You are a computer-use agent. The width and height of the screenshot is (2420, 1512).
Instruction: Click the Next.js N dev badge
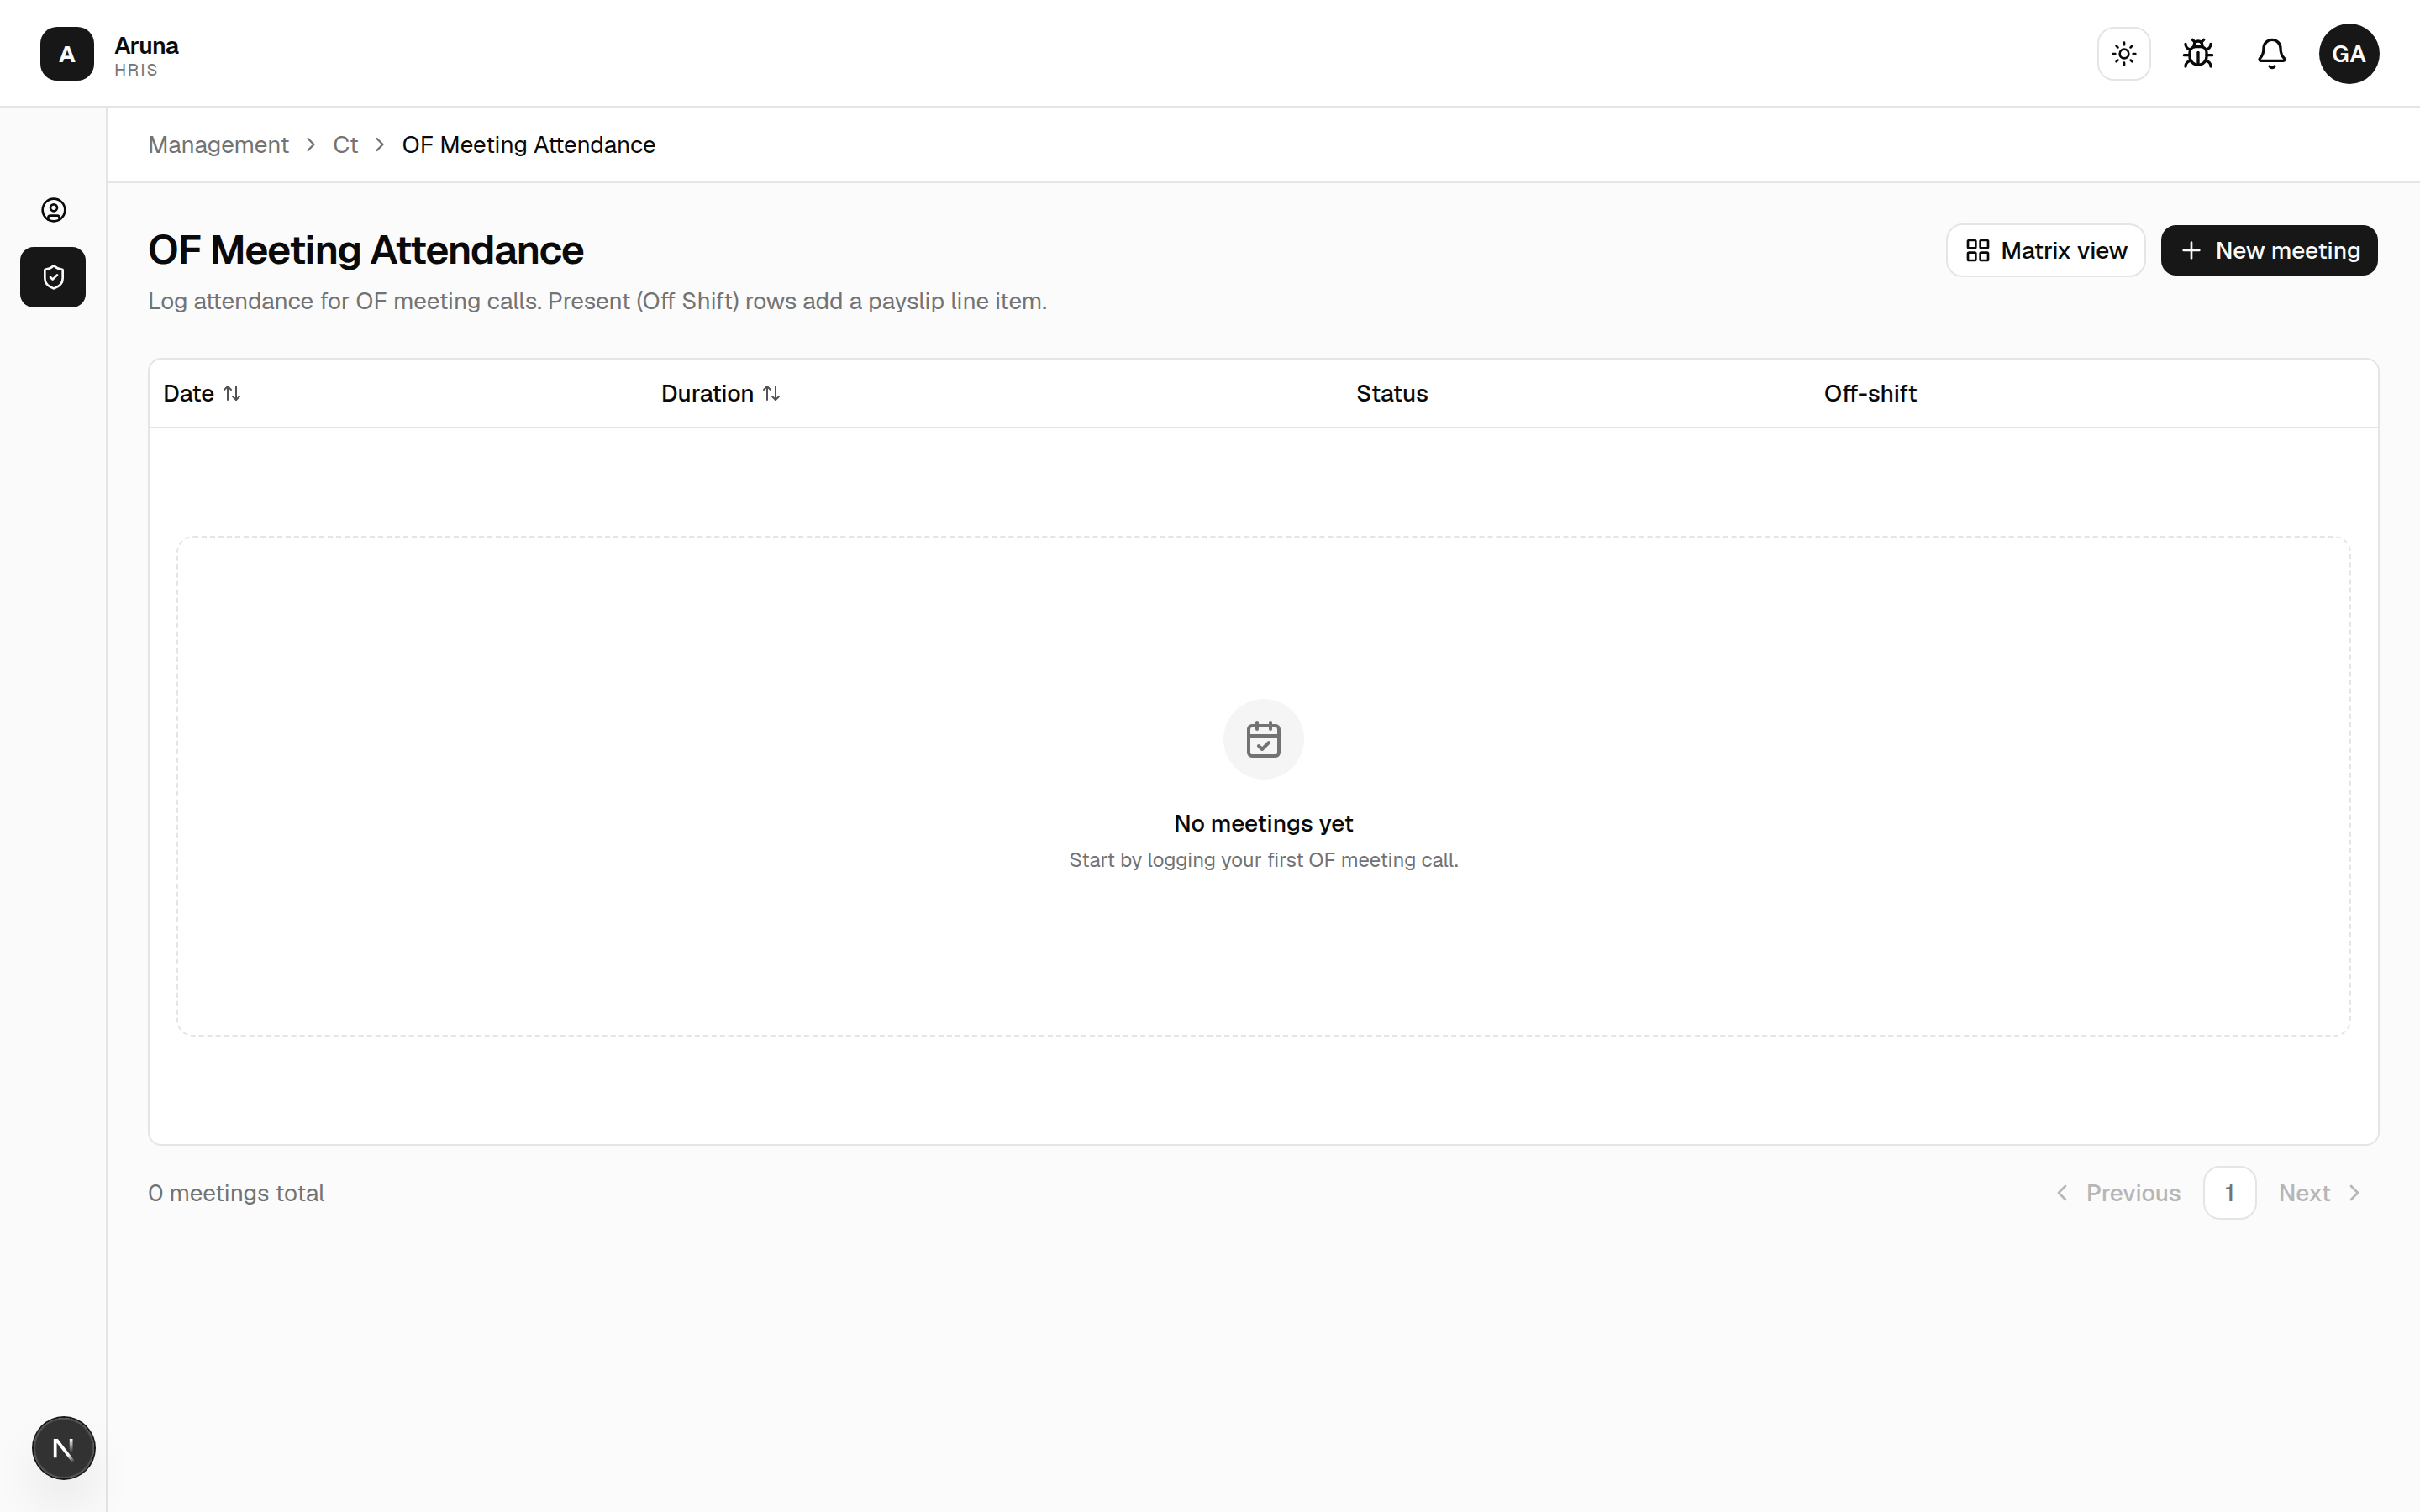click(63, 1448)
